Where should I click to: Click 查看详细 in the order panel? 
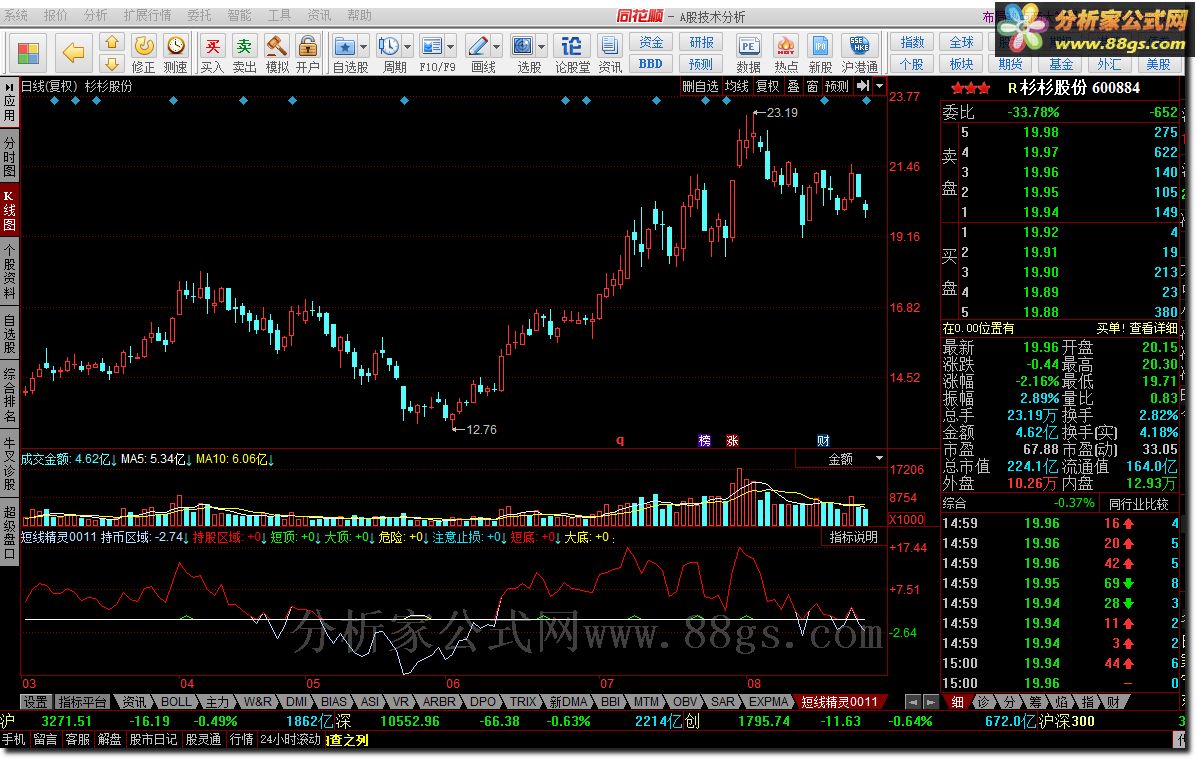[1153, 328]
